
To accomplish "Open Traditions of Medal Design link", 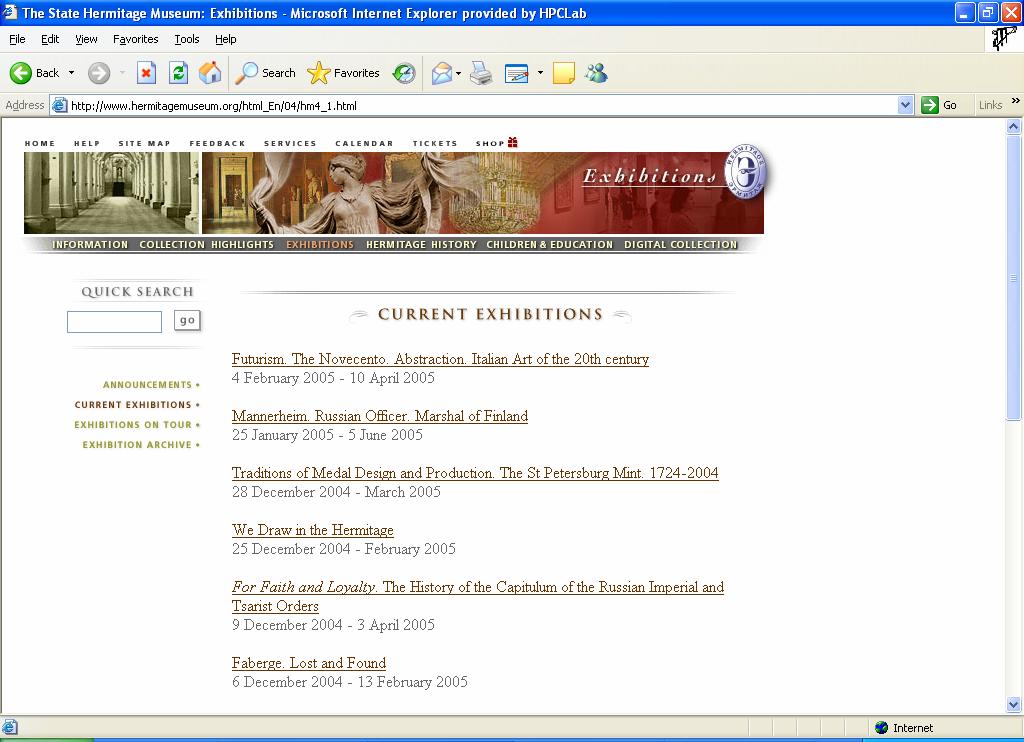I will click(x=475, y=473).
